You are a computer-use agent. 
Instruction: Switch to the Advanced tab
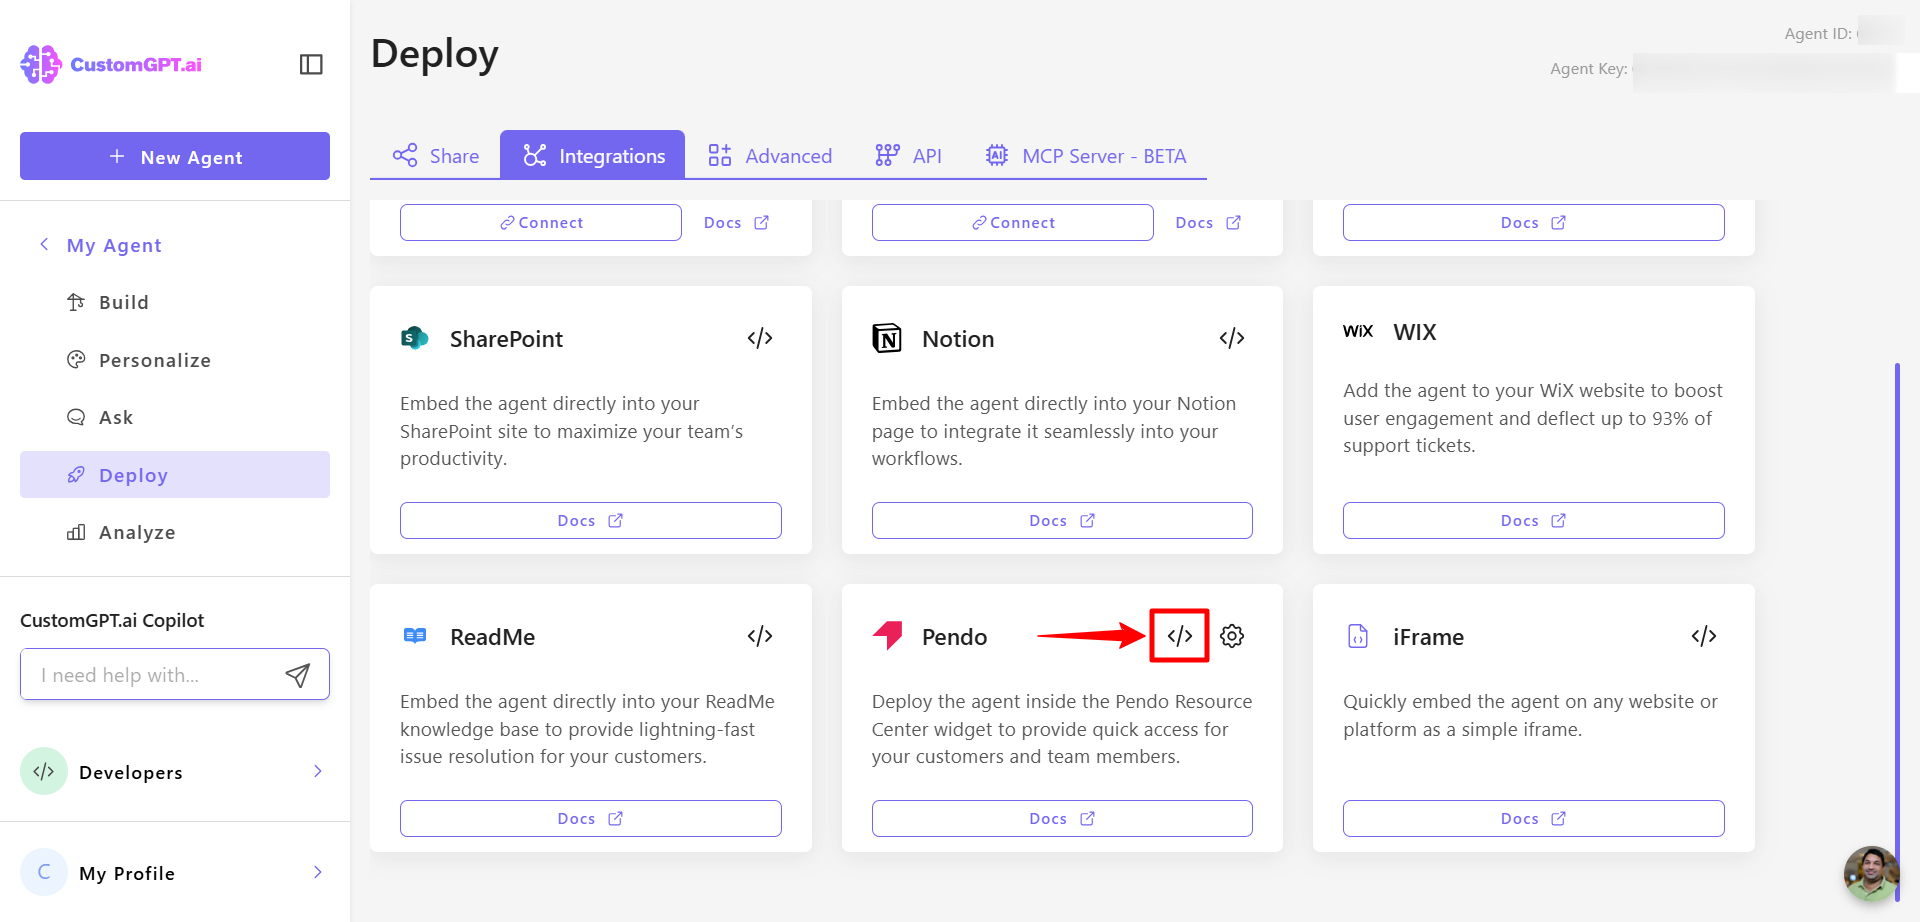point(769,155)
